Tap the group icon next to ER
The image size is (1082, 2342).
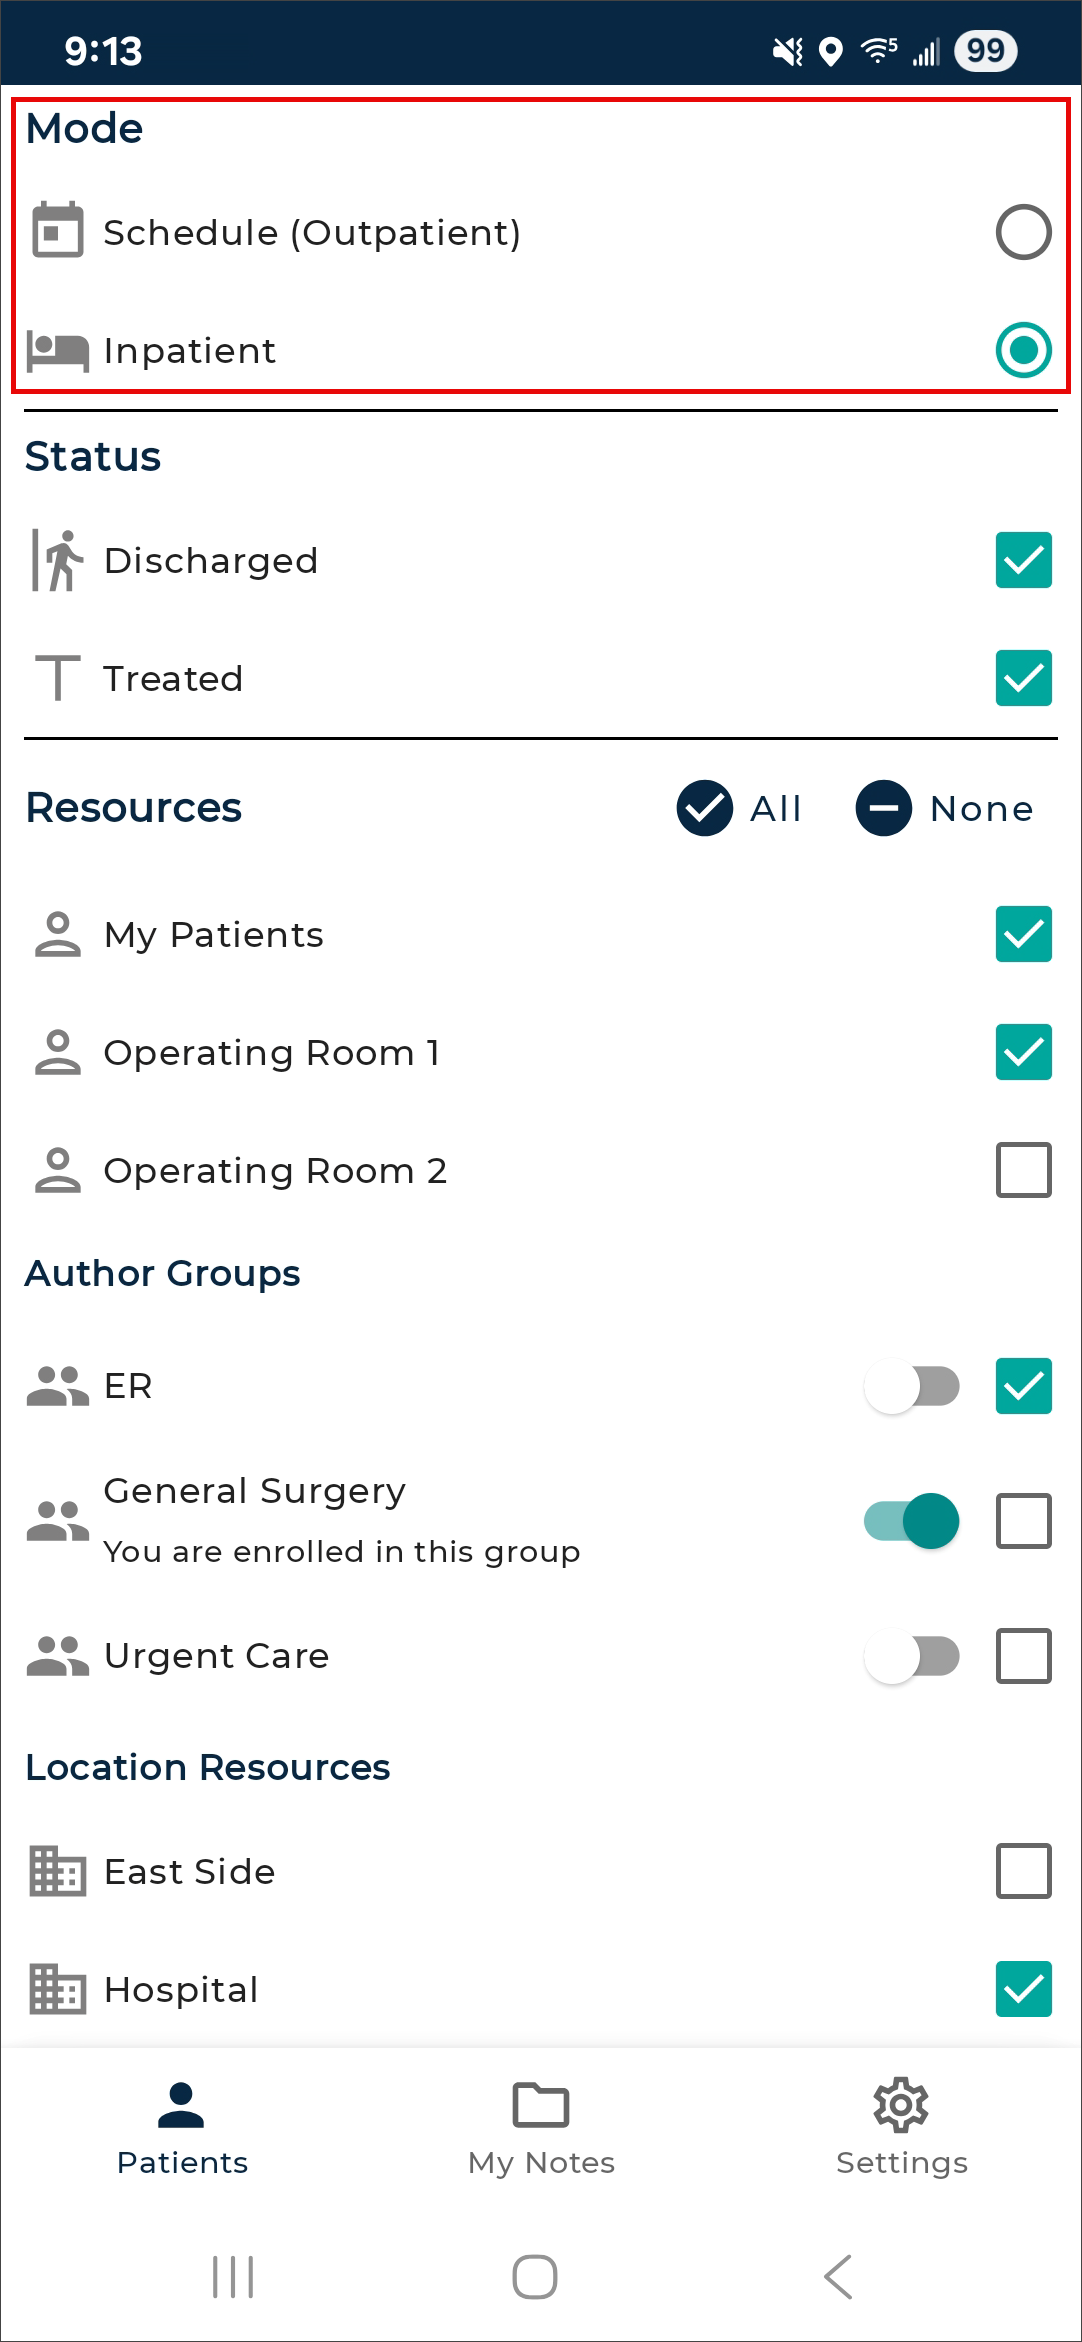click(x=58, y=1386)
